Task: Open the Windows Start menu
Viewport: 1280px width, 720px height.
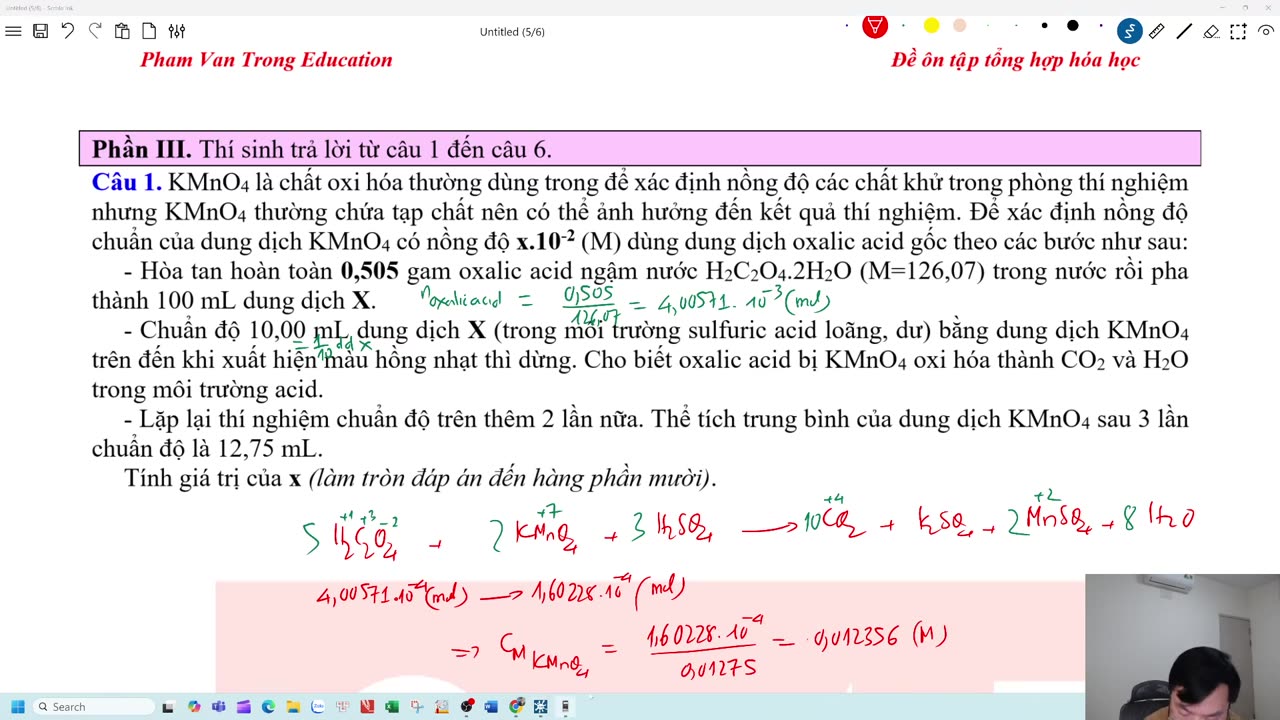Action: point(18,707)
